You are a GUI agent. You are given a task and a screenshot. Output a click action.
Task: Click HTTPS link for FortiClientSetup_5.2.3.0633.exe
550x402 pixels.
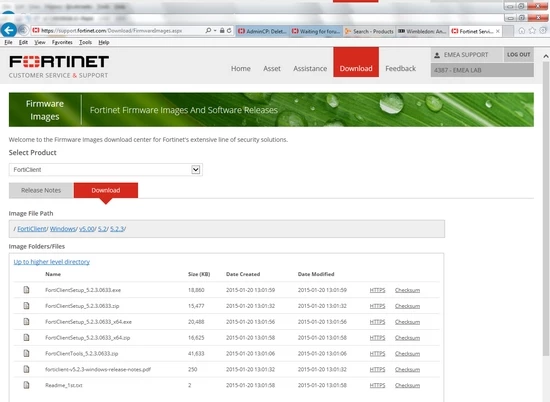tap(377, 290)
